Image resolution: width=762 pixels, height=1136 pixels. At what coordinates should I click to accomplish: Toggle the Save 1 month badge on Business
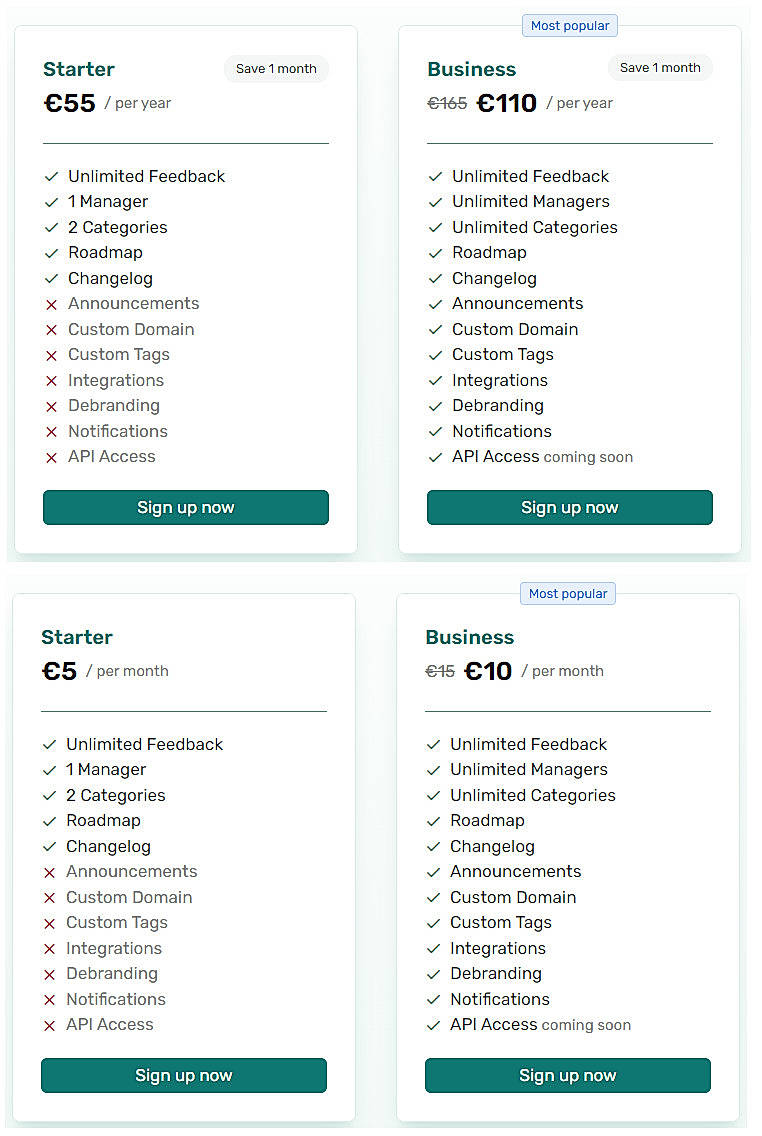click(660, 67)
